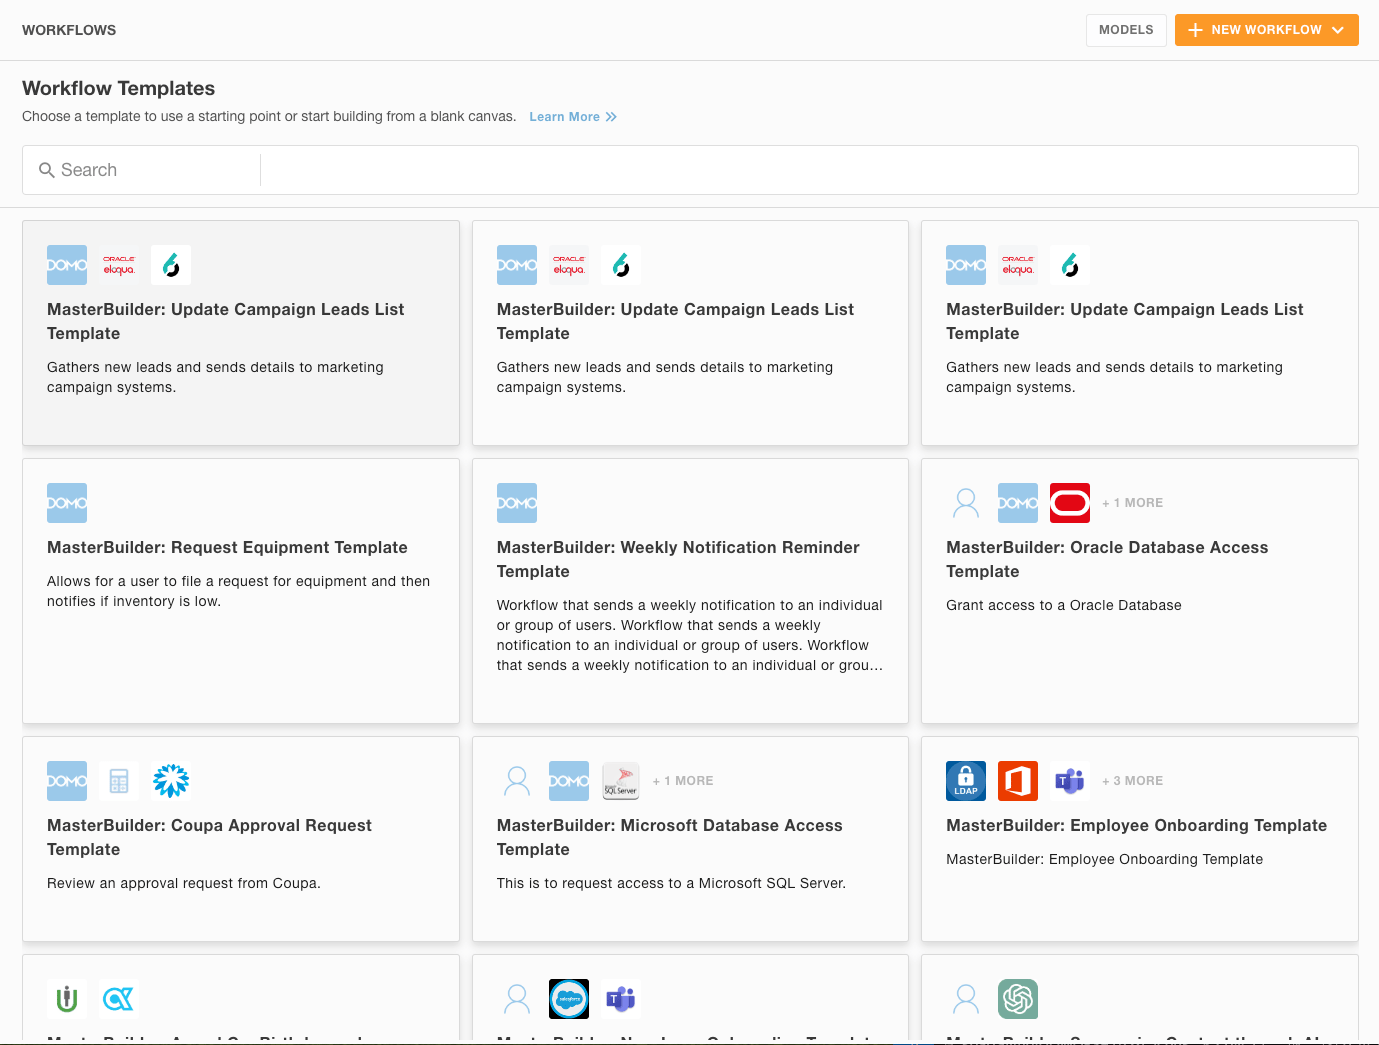
Task: Click 'Grant access to a Oracle Database' description
Action: pos(1064,605)
